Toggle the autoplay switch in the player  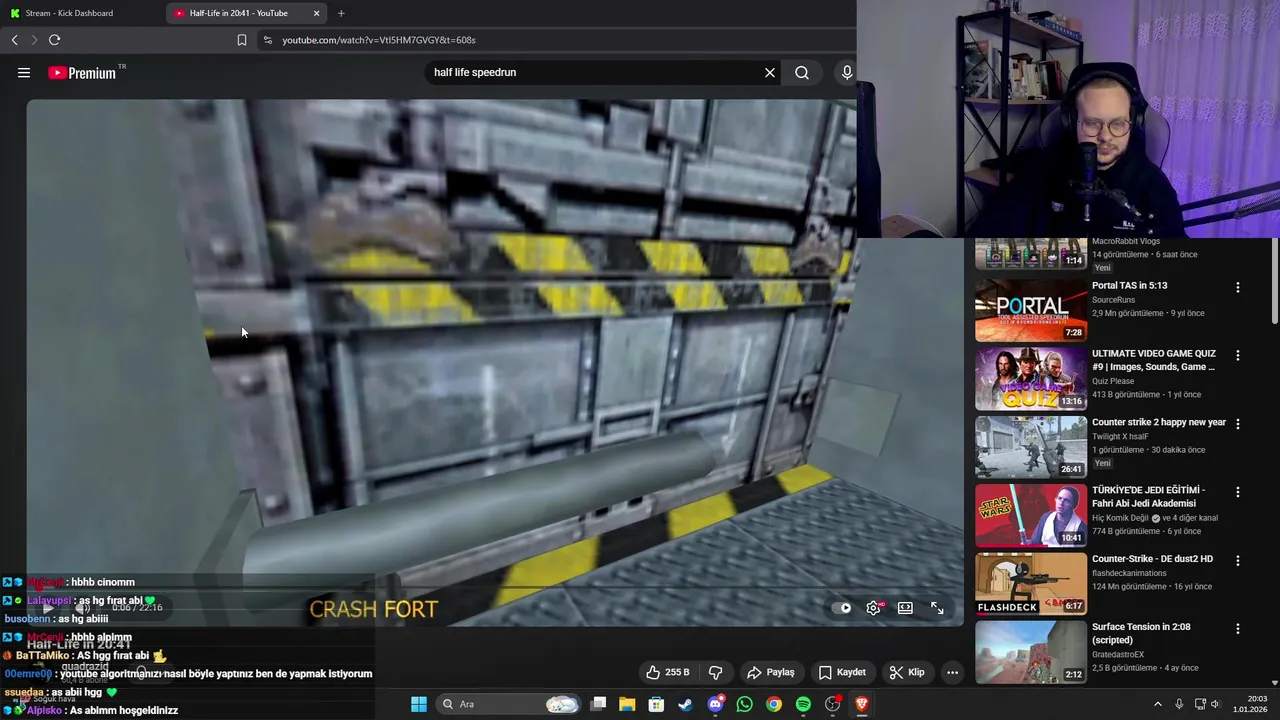tap(841, 608)
